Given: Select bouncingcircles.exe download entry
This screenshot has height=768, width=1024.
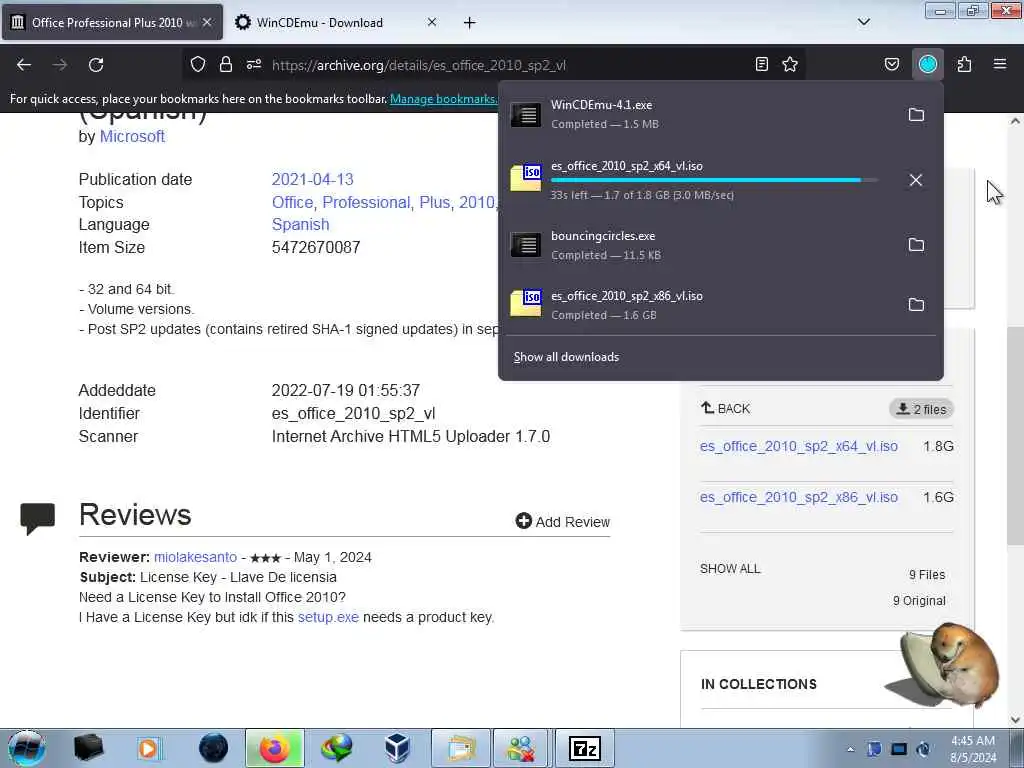Looking at the screenshot, I should 701,245.
